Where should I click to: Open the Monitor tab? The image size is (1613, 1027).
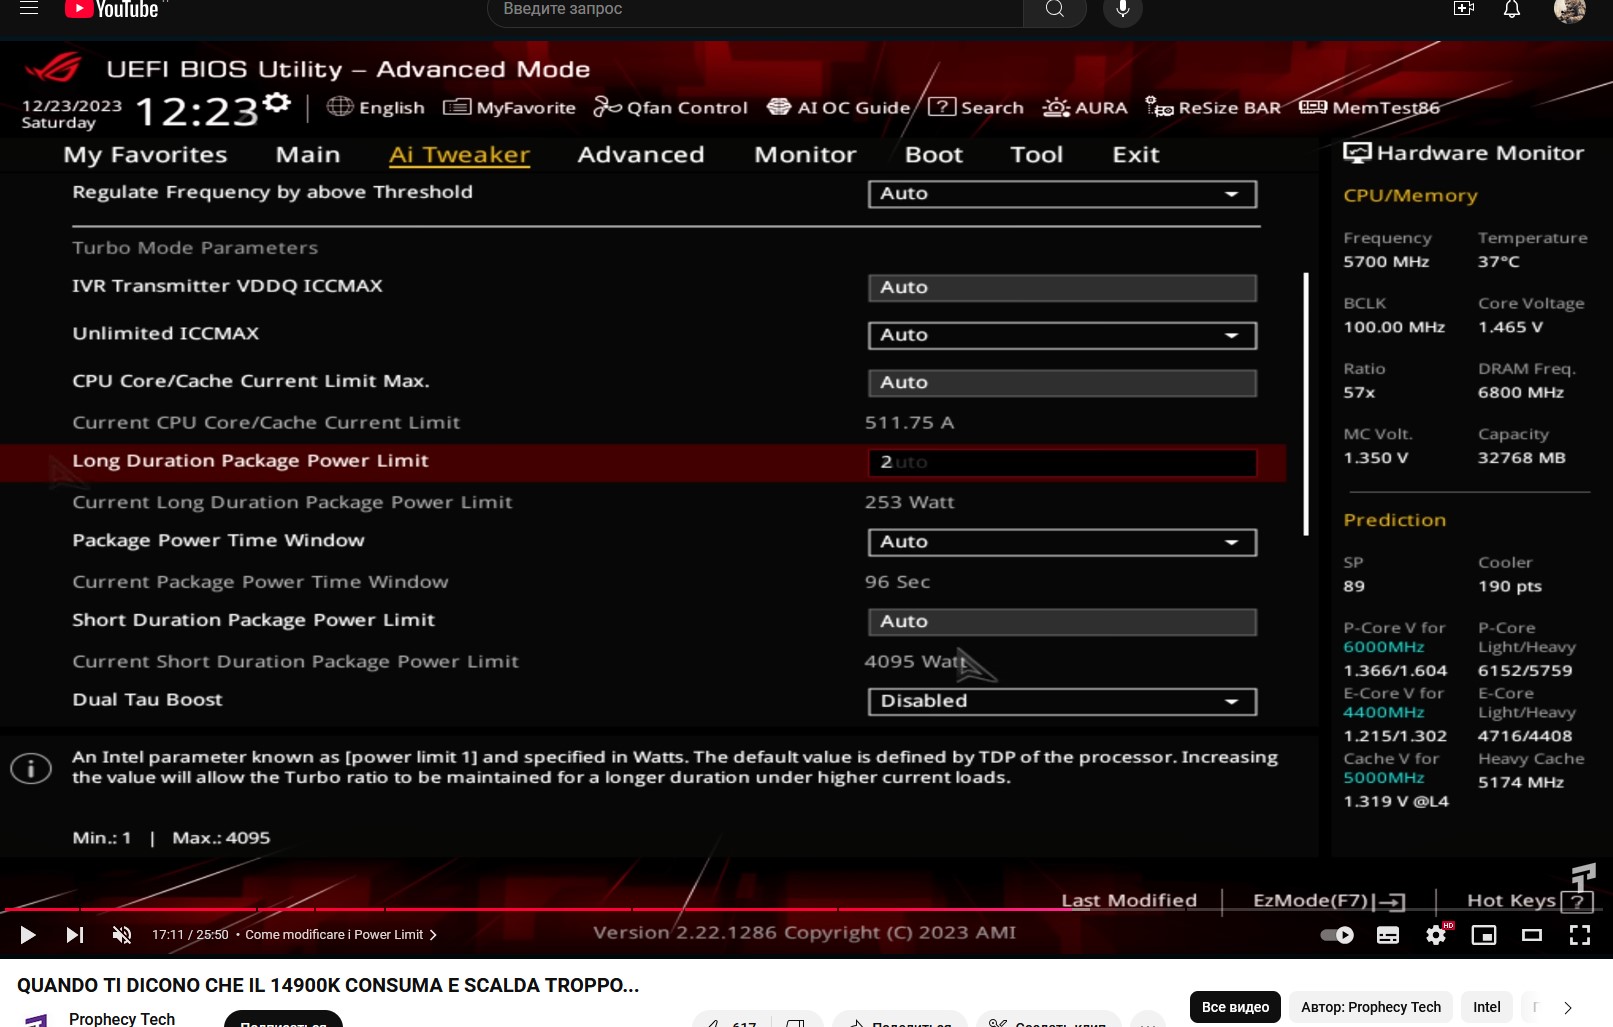(x=805, y=155)
